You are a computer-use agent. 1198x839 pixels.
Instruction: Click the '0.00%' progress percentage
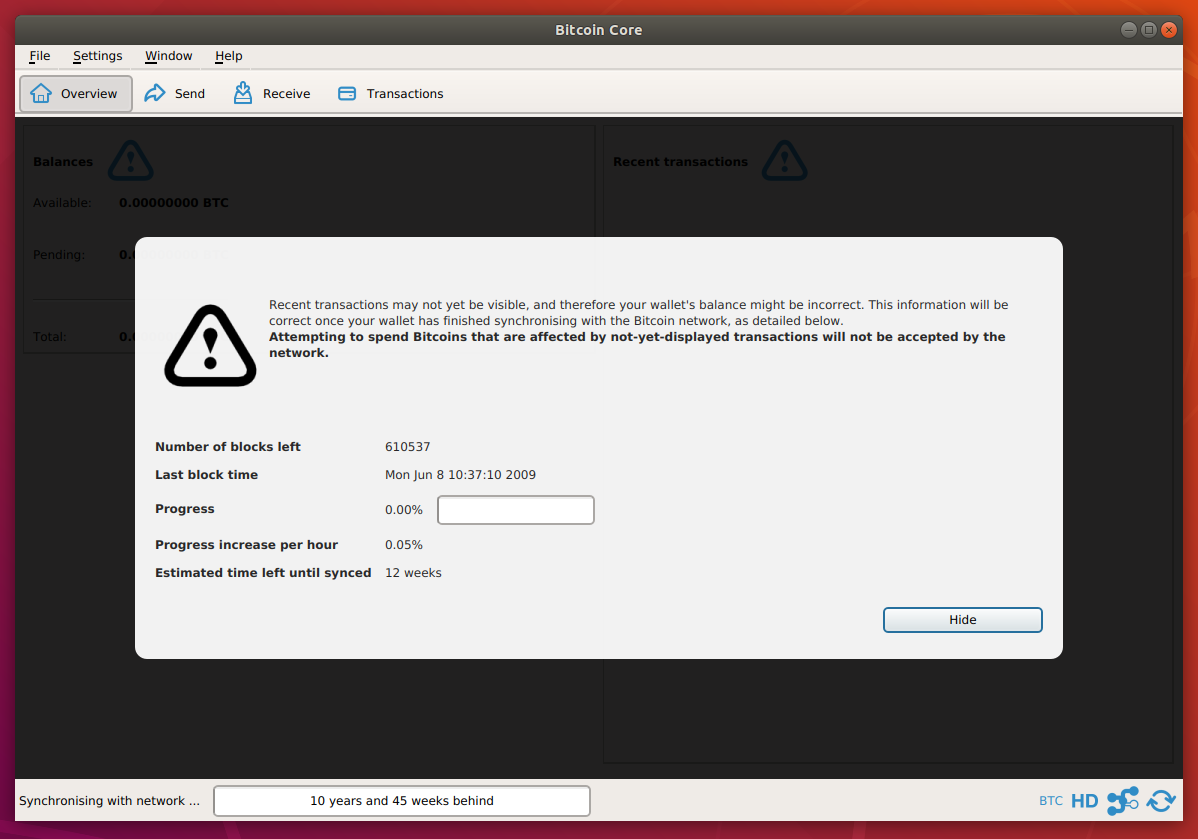403,510
